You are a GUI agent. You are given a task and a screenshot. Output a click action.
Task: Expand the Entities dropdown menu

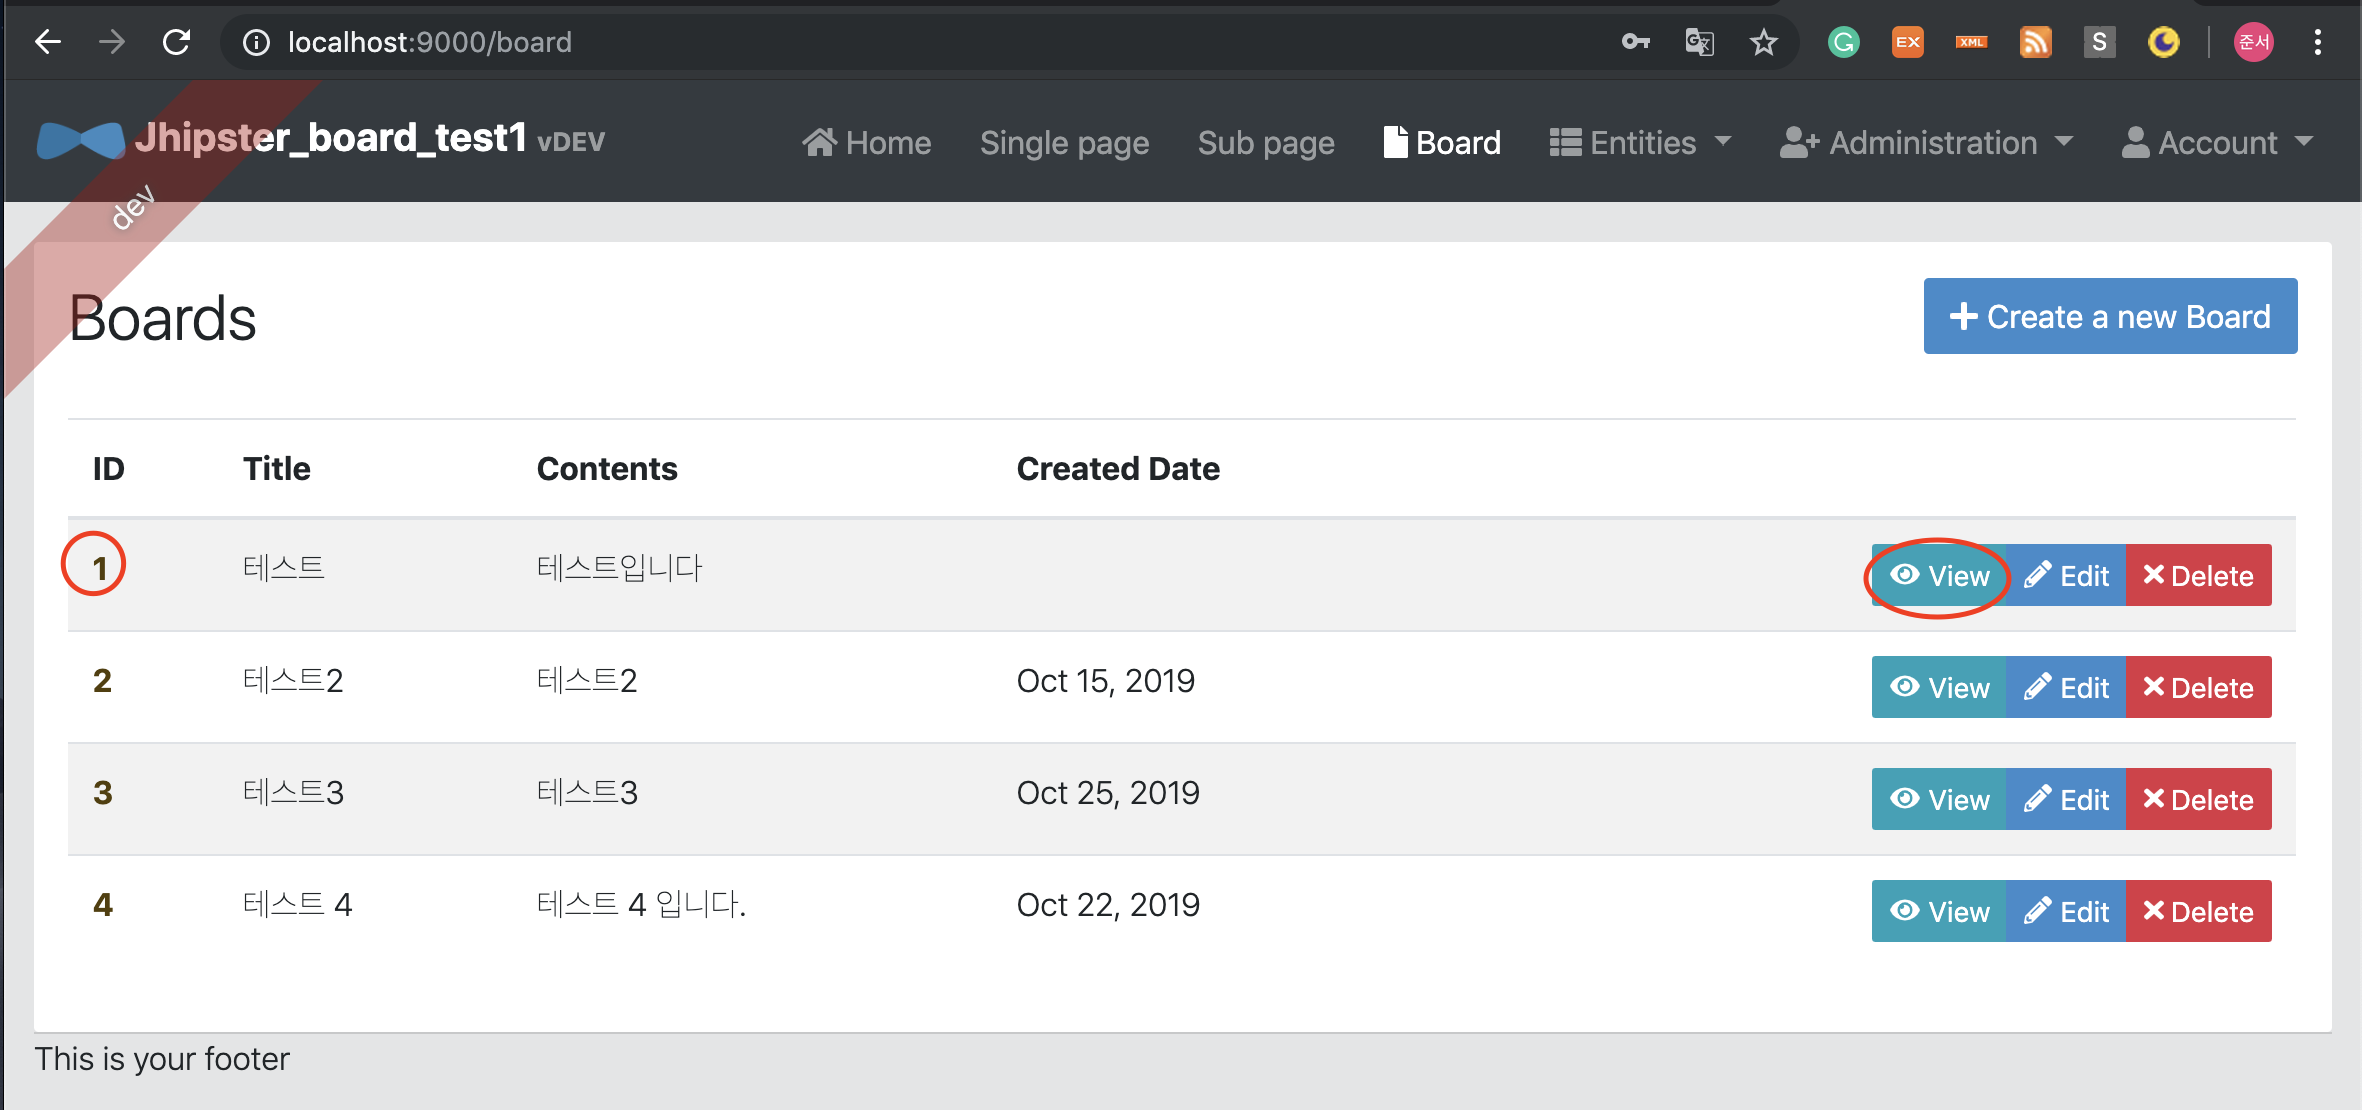pyautogui.click(x=1640, y=142)
